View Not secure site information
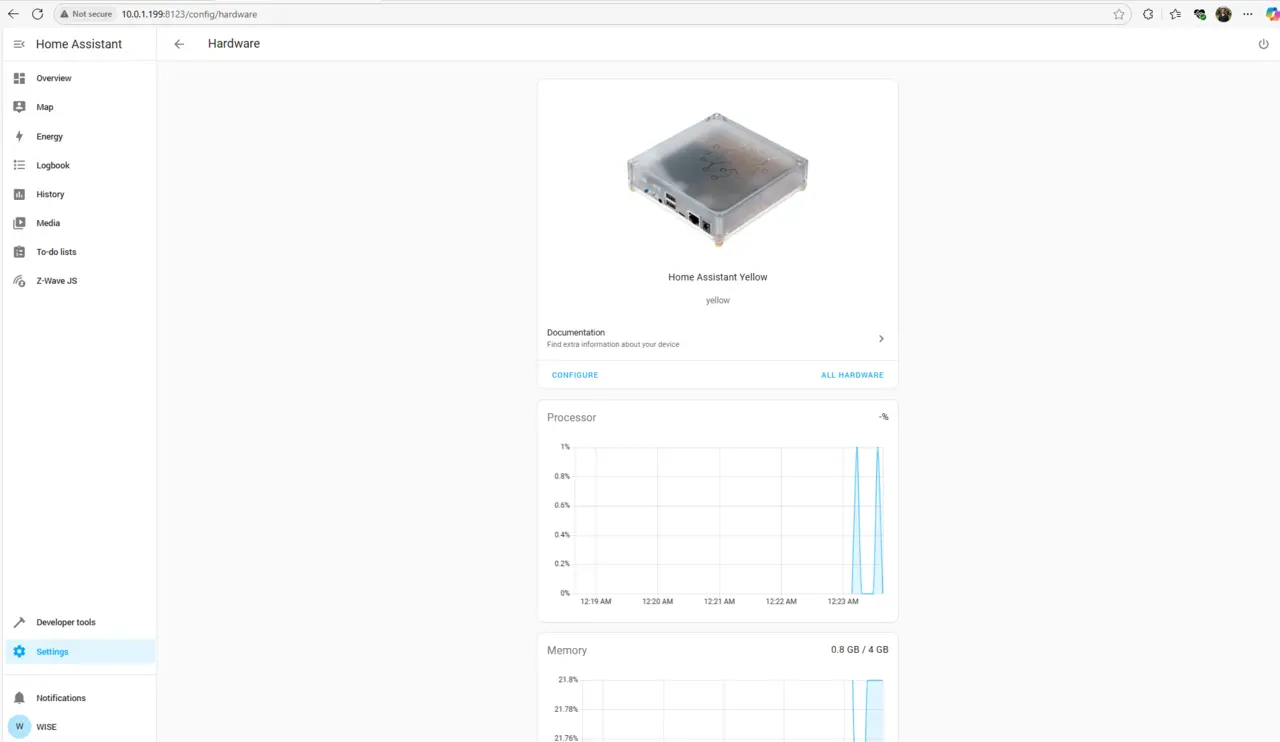The image size is (1280, 742). pyautogui.click(x=86, y=14)
